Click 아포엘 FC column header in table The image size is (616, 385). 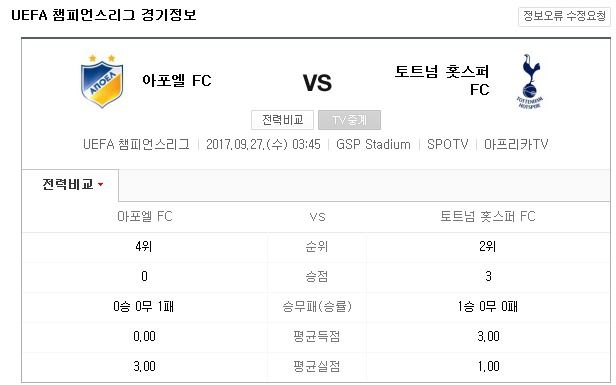pyautogui.click(x=145, y=216)
